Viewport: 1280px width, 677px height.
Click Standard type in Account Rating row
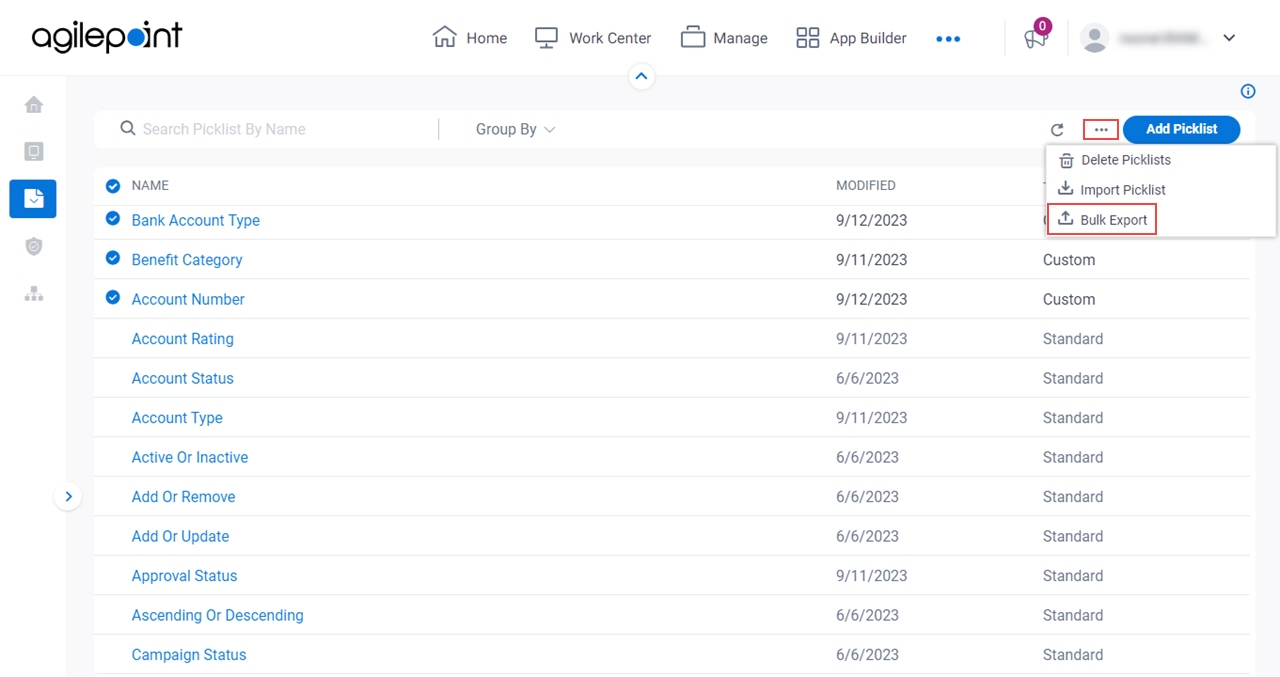(1073, 339)
